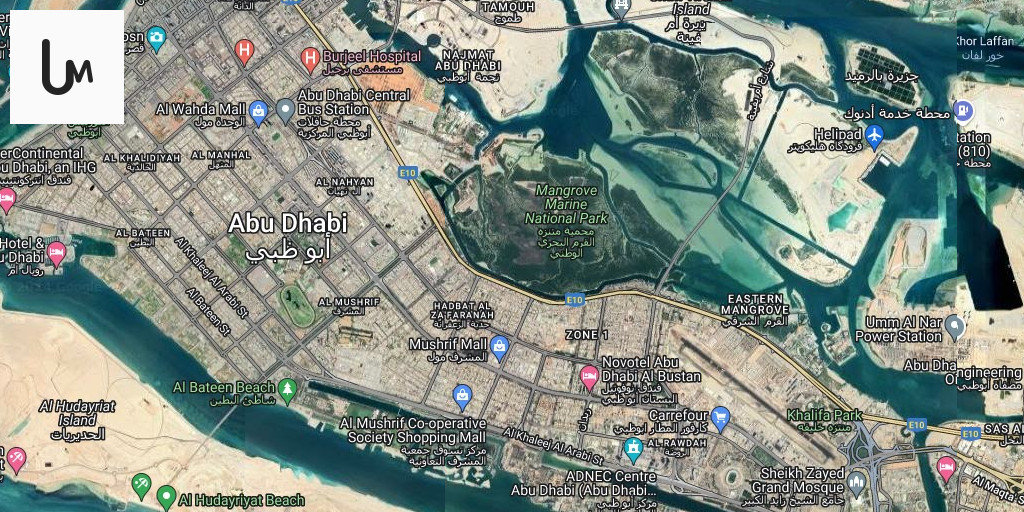Image resolution: width=1024 pixels, height=512 pixels.
Task: Select the Novotel Abu Dhabi Al Bustan hotel pin
Action: point(589,377)
